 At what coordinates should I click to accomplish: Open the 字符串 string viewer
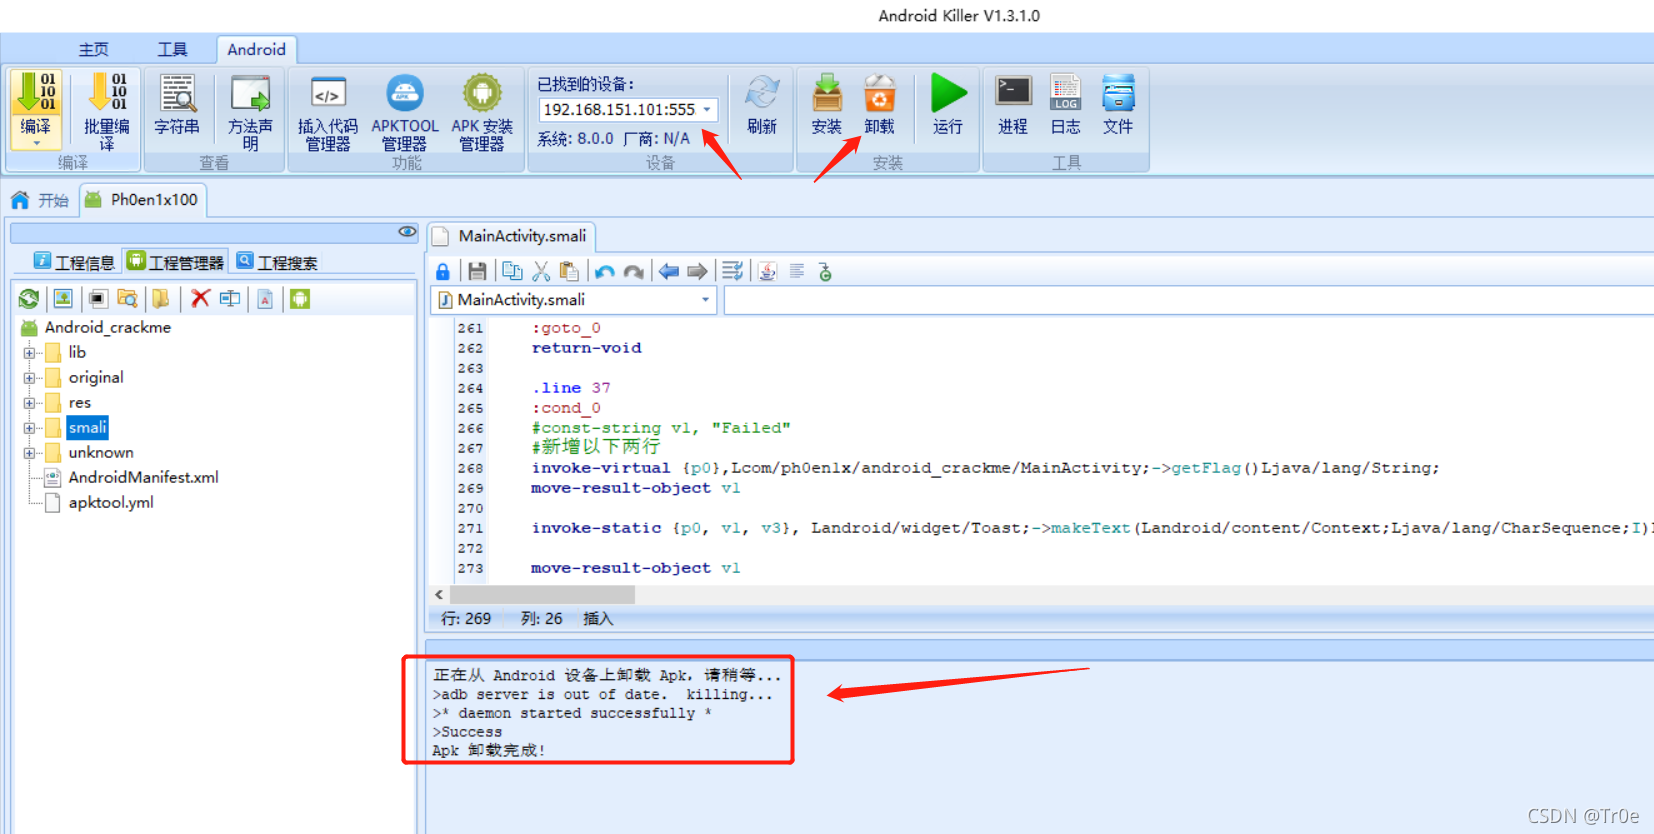pyautogui.click(x=177, y=104)
